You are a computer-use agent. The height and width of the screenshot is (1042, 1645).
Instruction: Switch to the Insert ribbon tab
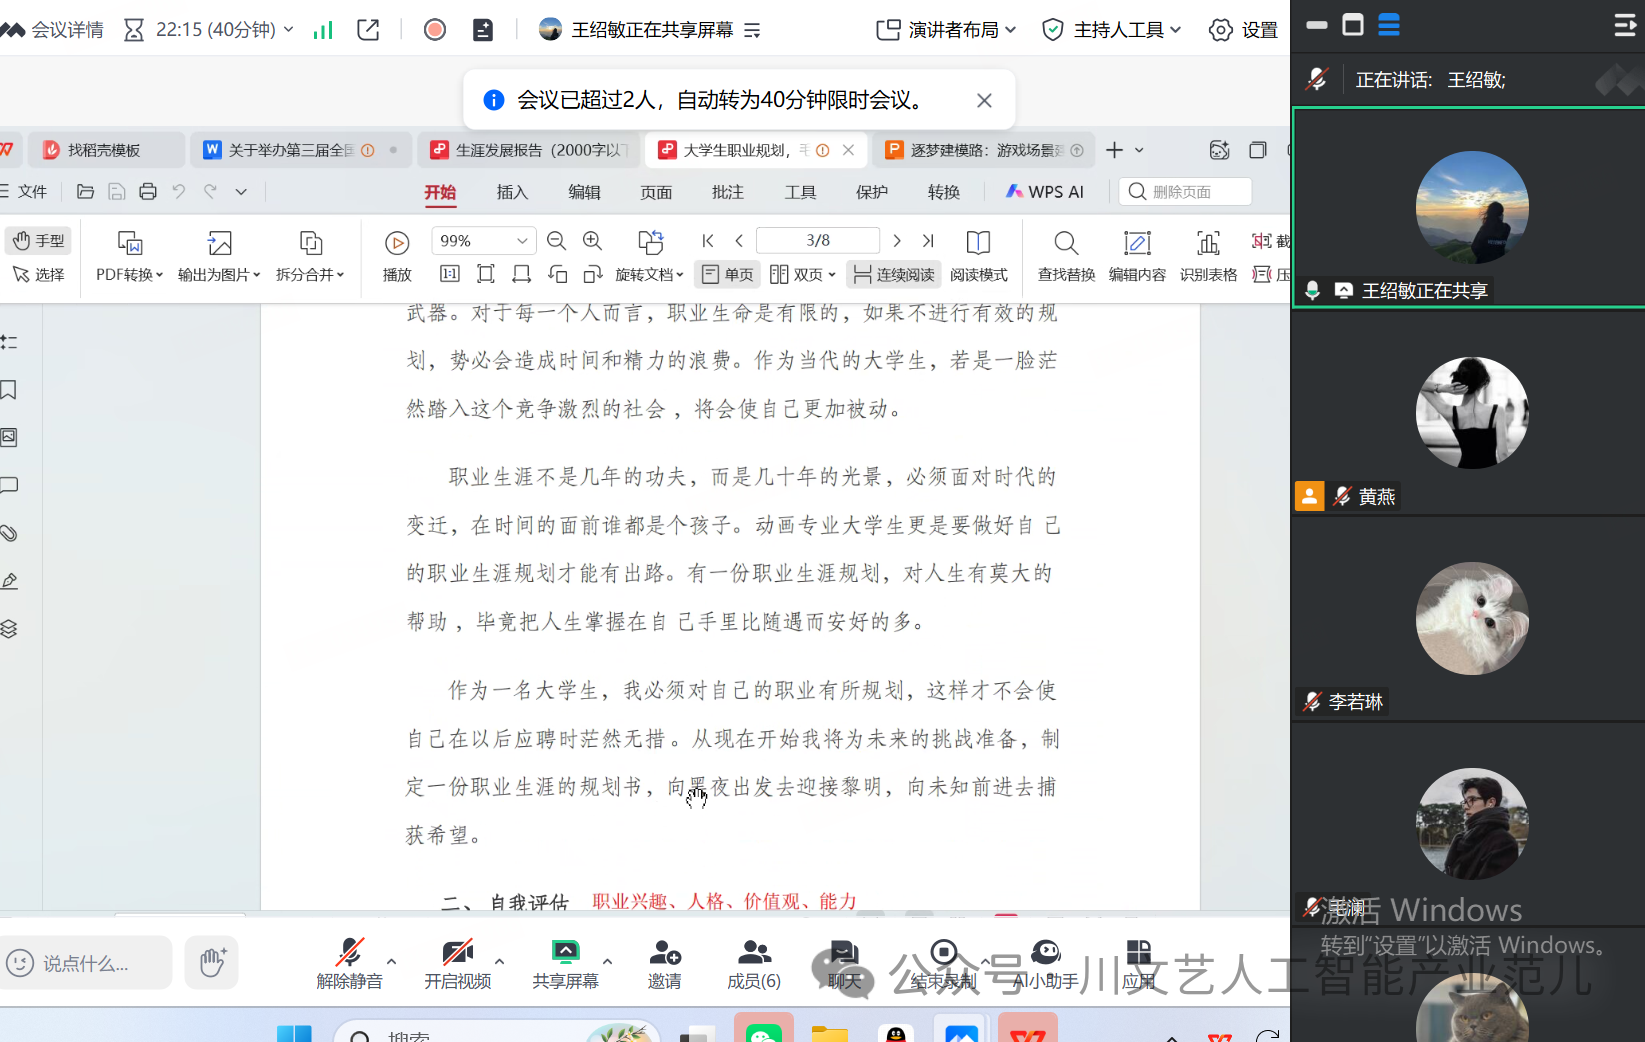(512, 192)
